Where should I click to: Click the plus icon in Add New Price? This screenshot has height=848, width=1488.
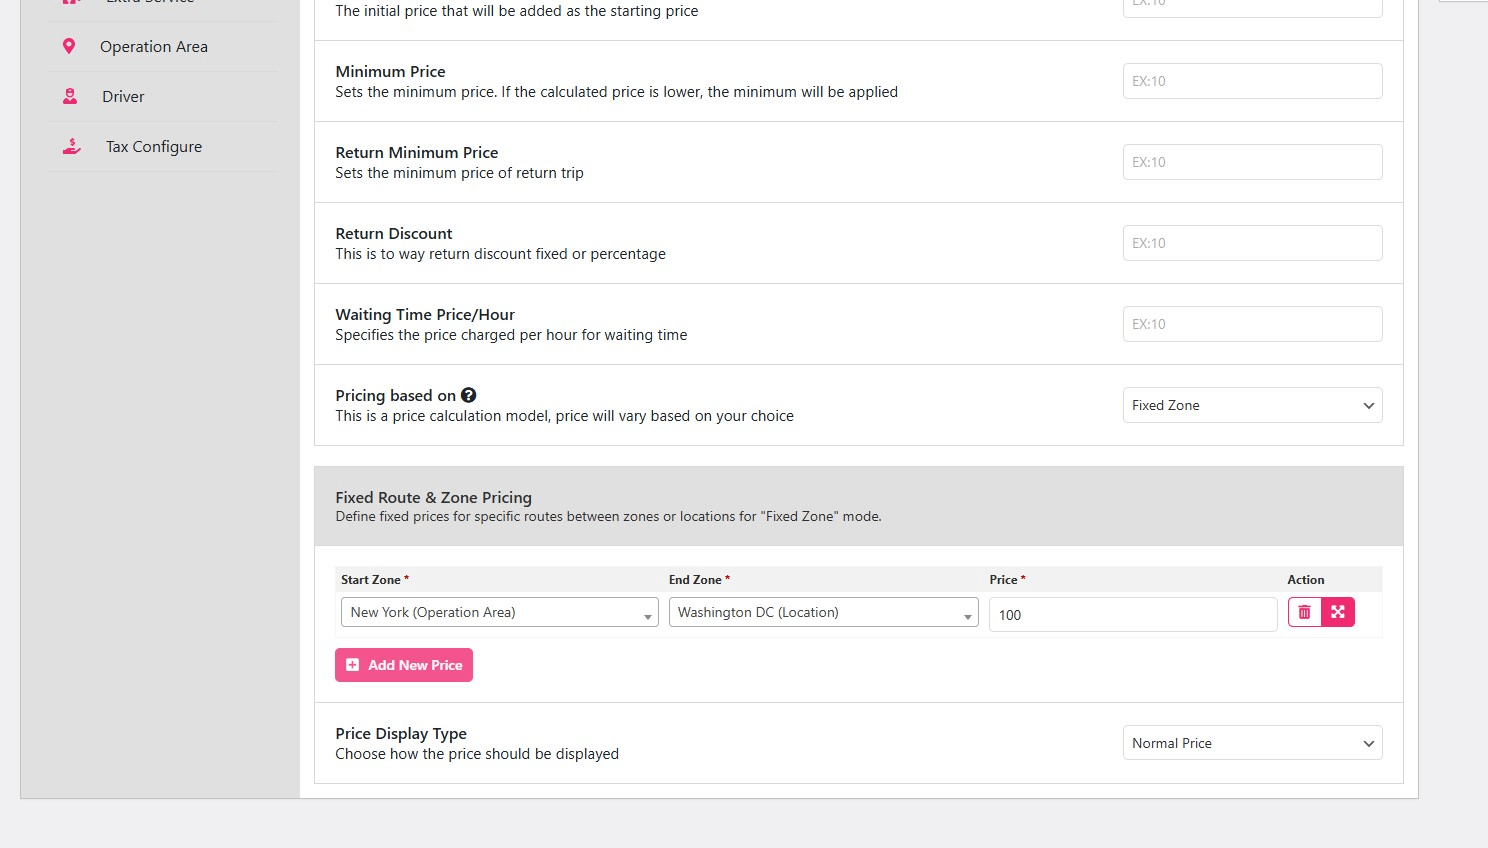352,665
